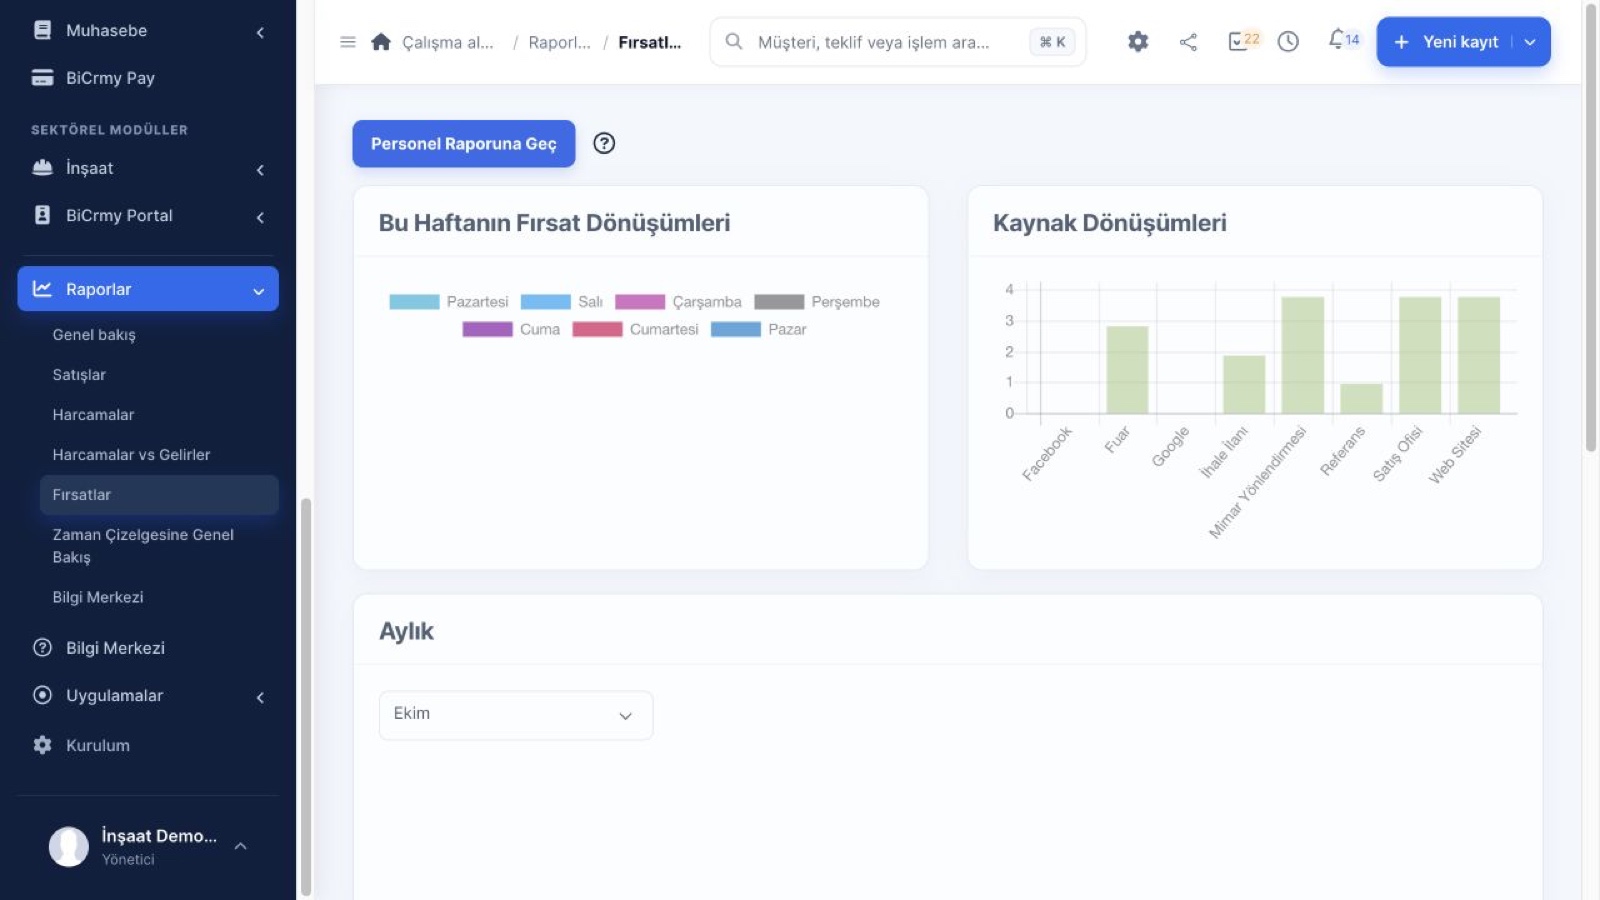Click the share icon in header
This screenshot has width=1600, height=900.
coord(1188,42)
